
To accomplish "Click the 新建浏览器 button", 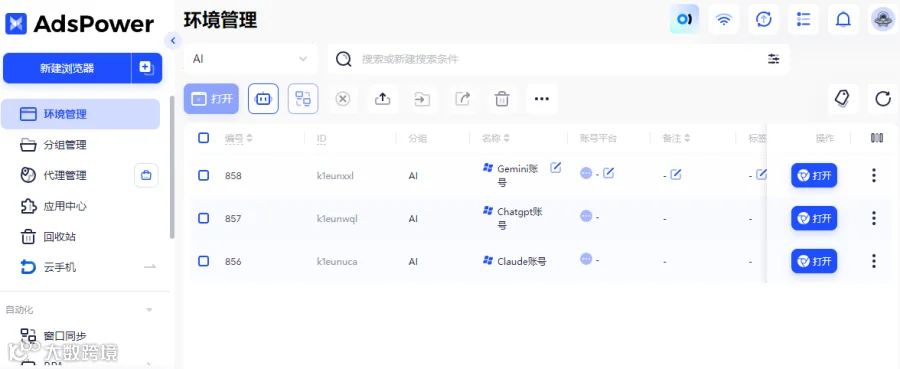I will (67, 68).
